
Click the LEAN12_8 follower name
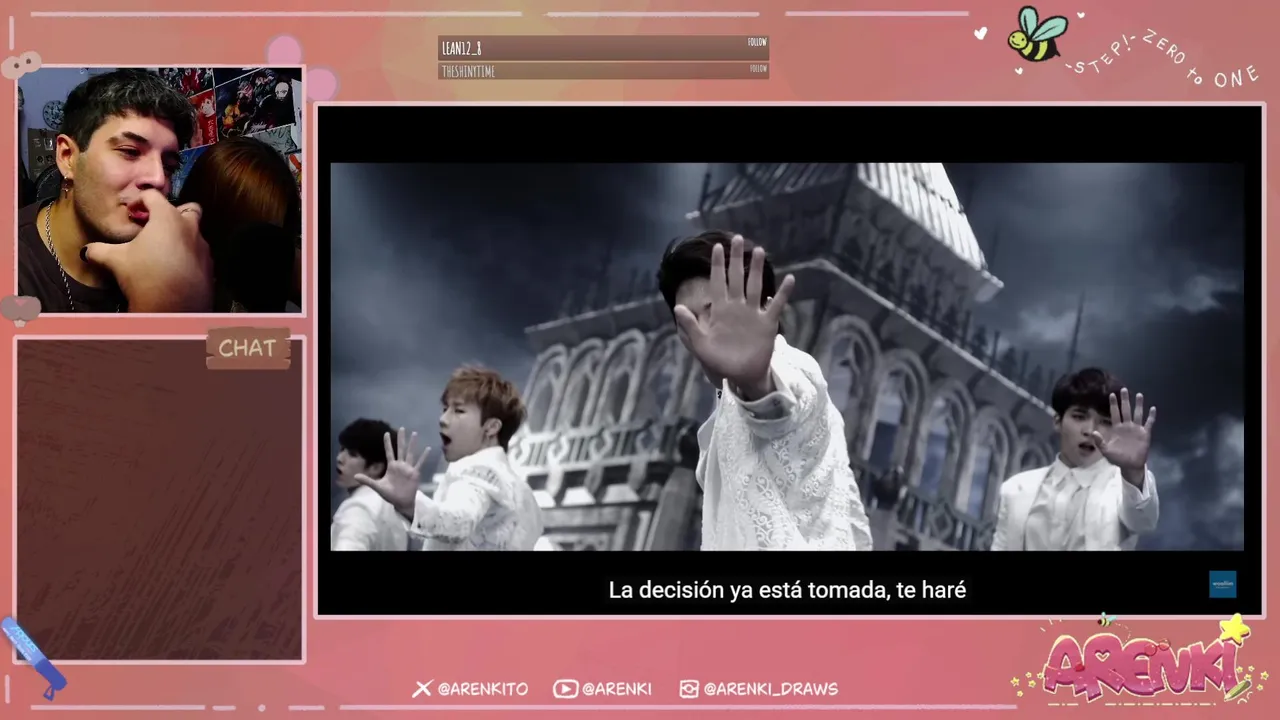pyautogui.click(x=462, y=48)
